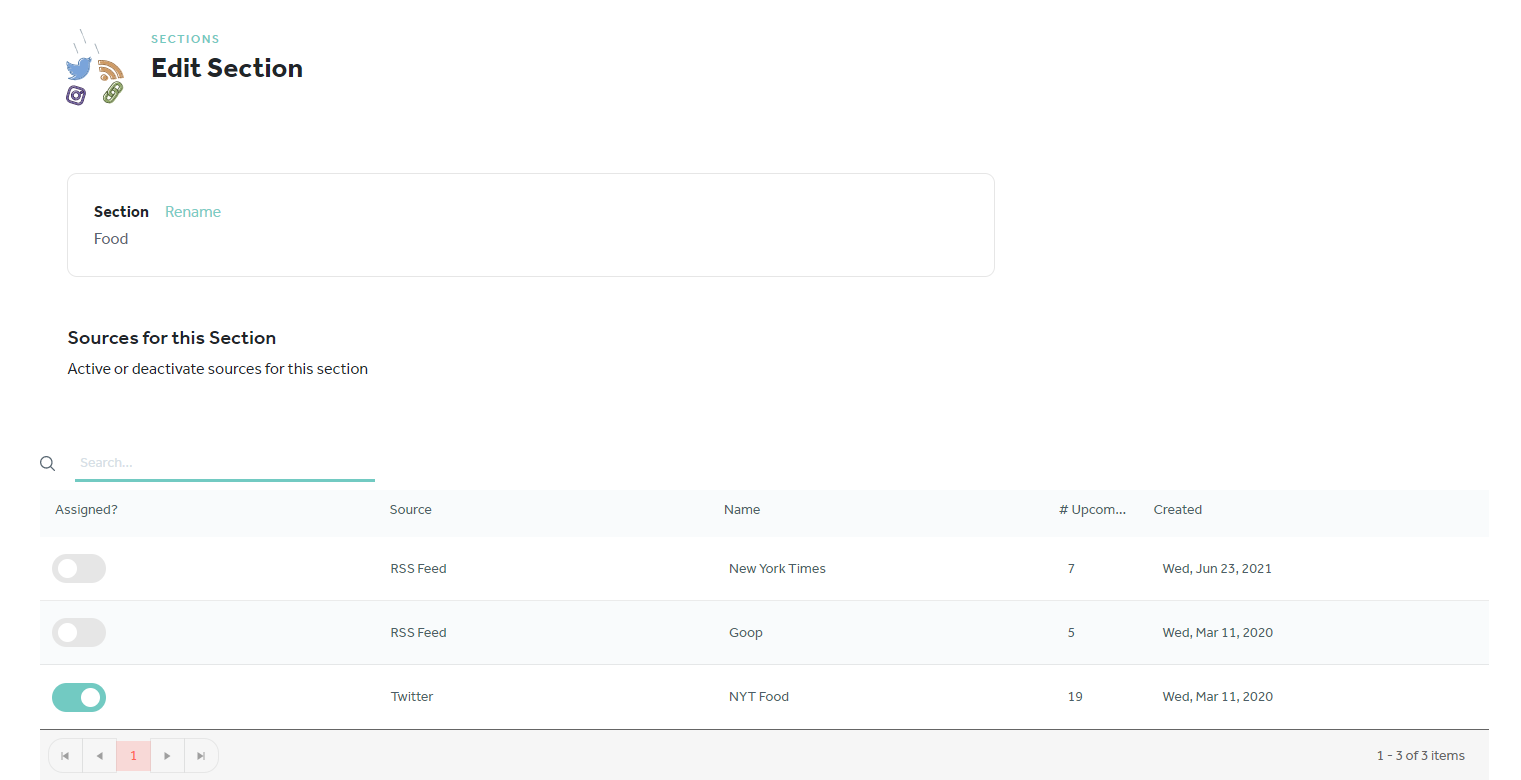Sort by # Upcoming column header

pyautogui.click(x=1092, y=510)
